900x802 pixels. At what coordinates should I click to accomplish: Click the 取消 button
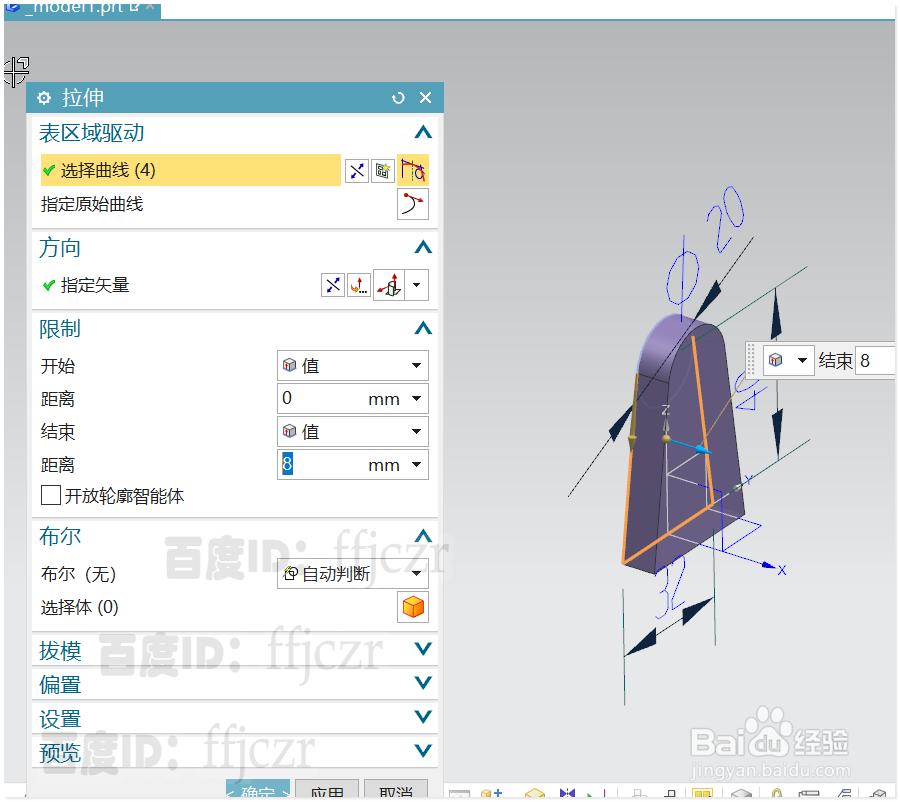coord(395,790)
